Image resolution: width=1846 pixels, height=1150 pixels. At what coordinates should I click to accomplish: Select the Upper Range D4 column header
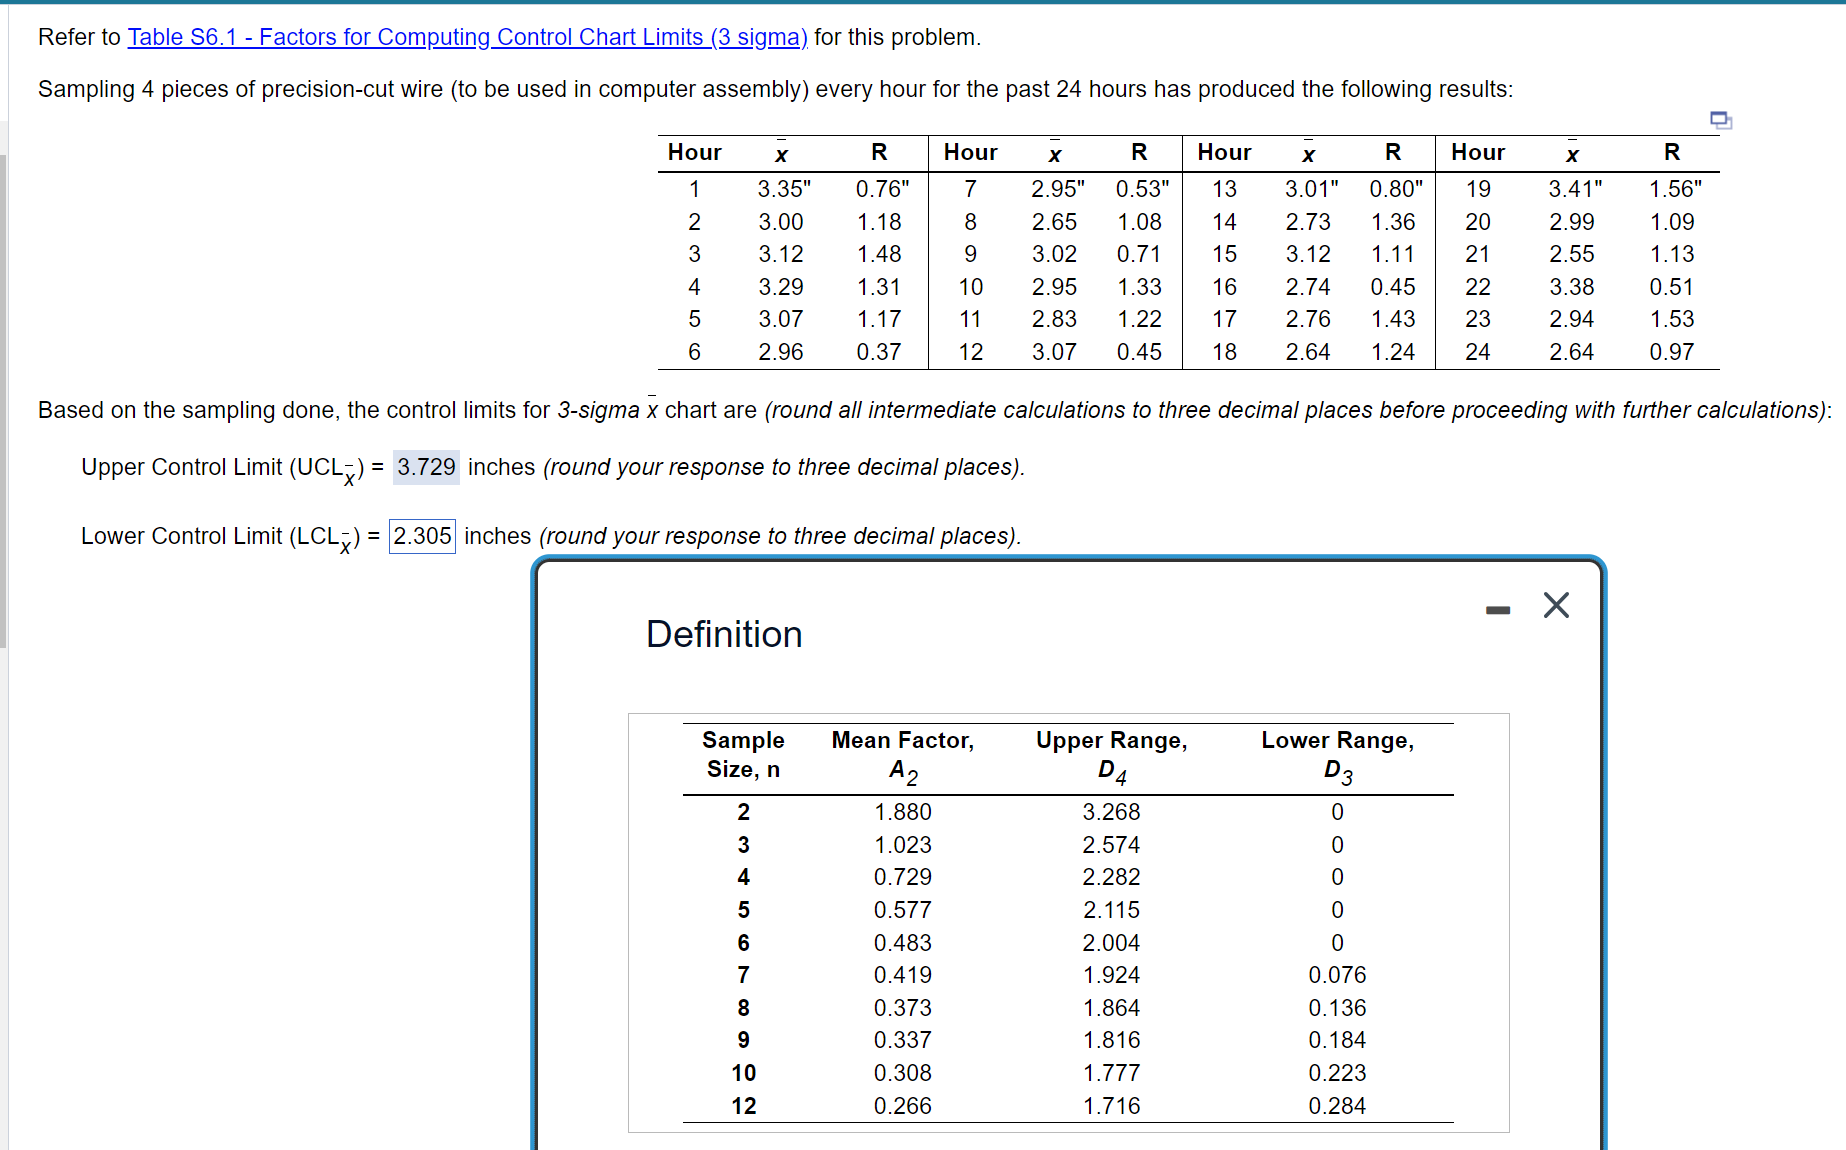[x=1111, y=755]
